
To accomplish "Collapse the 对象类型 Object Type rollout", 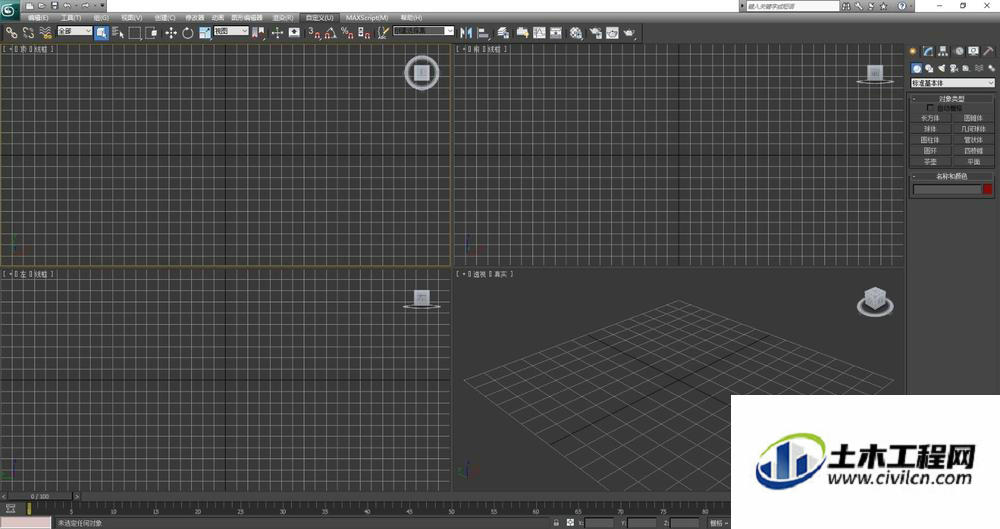I will 952,99.
